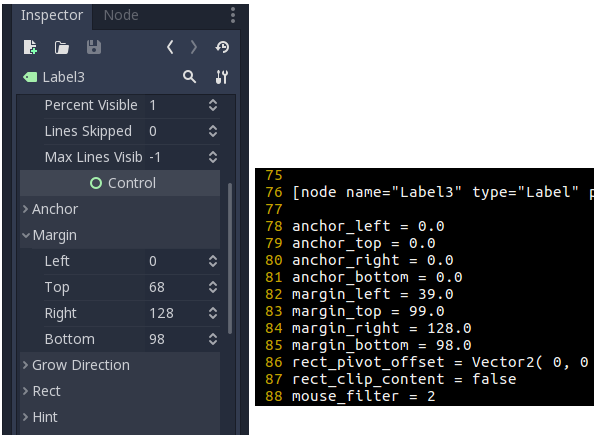Image resolution: width=594 pixels, height=435 pixels.
Task: Expand the Rect section
Action: tap(120, 391)
